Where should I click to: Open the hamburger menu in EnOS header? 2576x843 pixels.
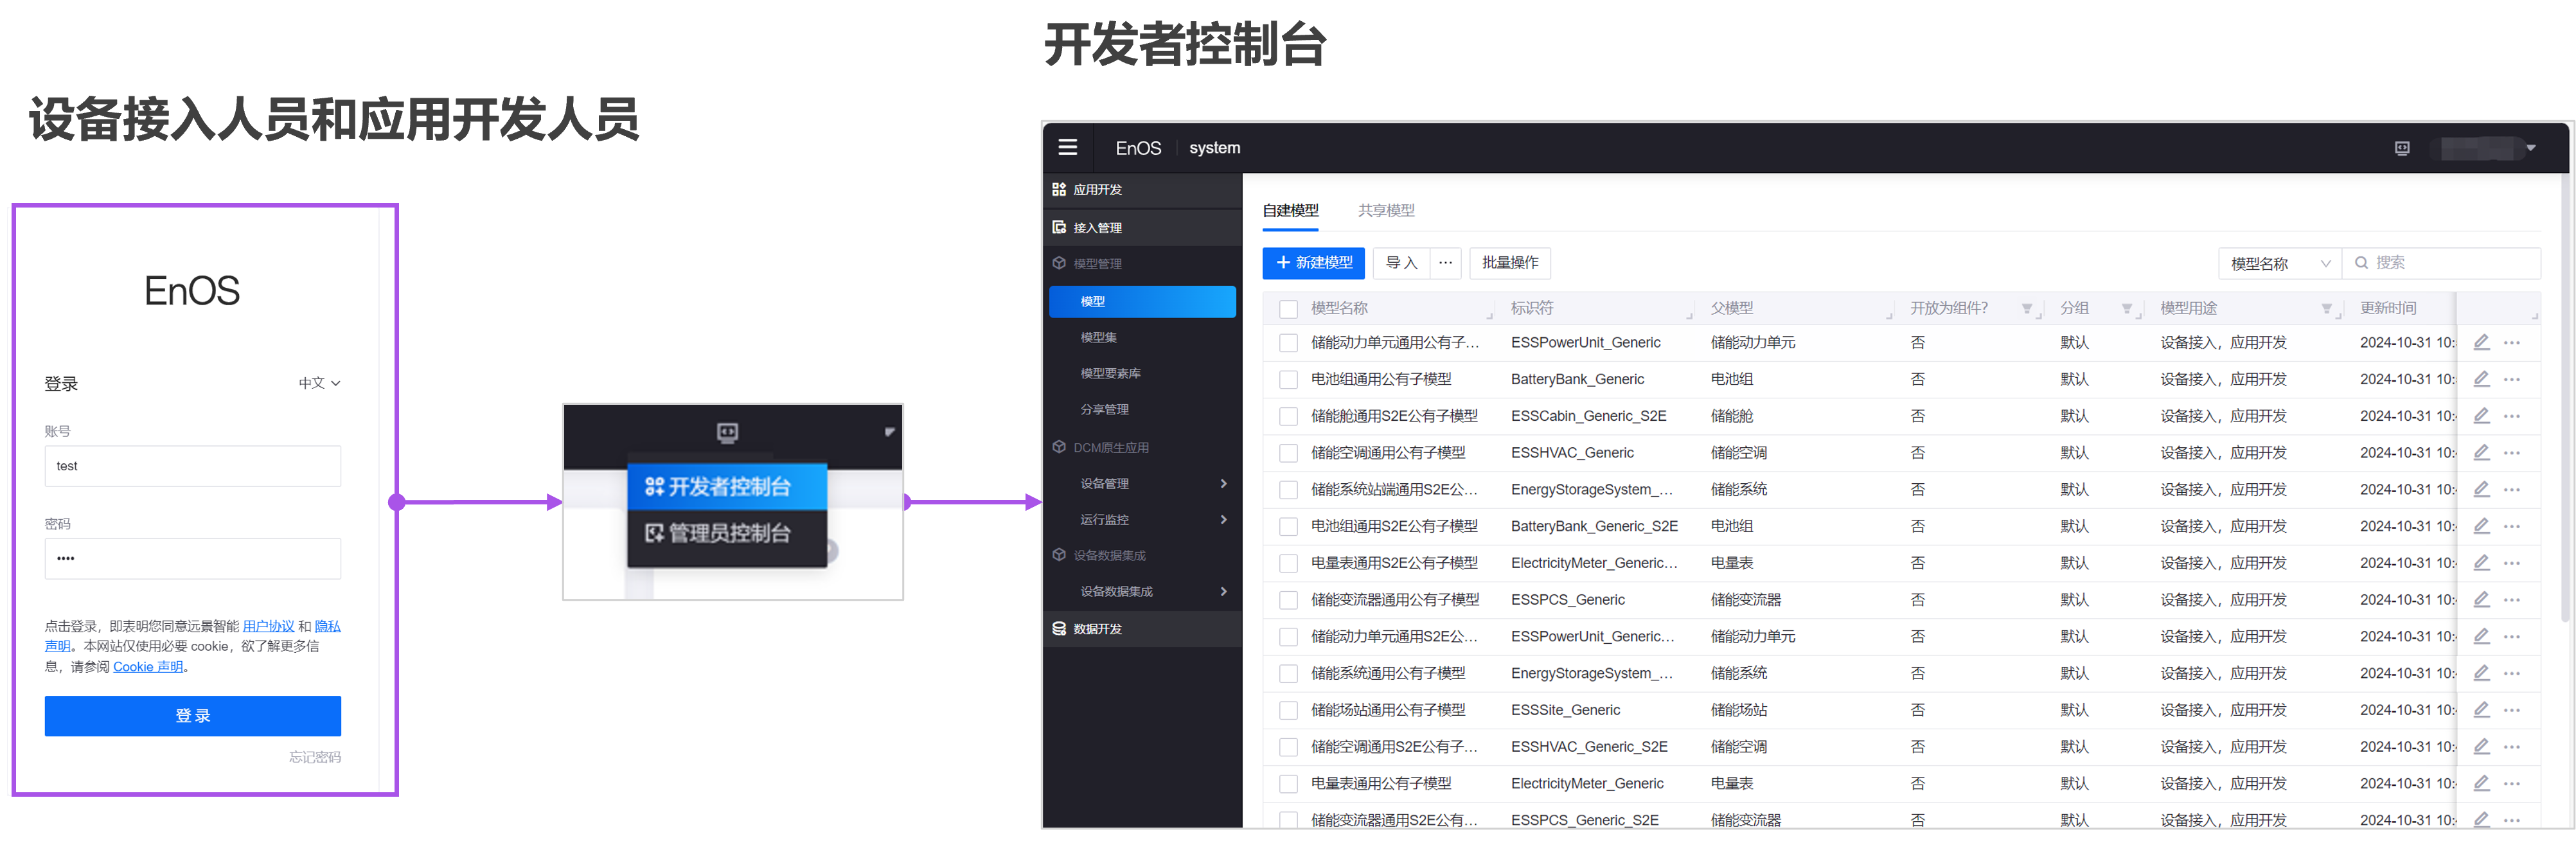click(x=1068, y=147)
